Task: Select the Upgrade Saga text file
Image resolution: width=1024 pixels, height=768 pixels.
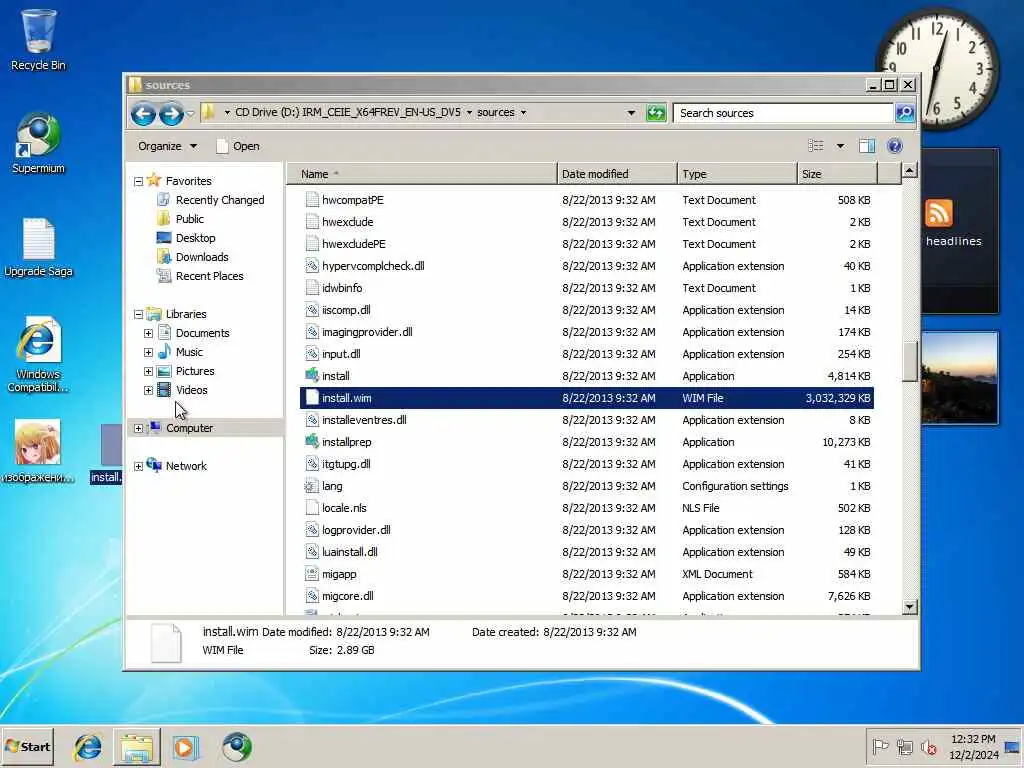Action: pyautogui.click(x=38, y=248)
